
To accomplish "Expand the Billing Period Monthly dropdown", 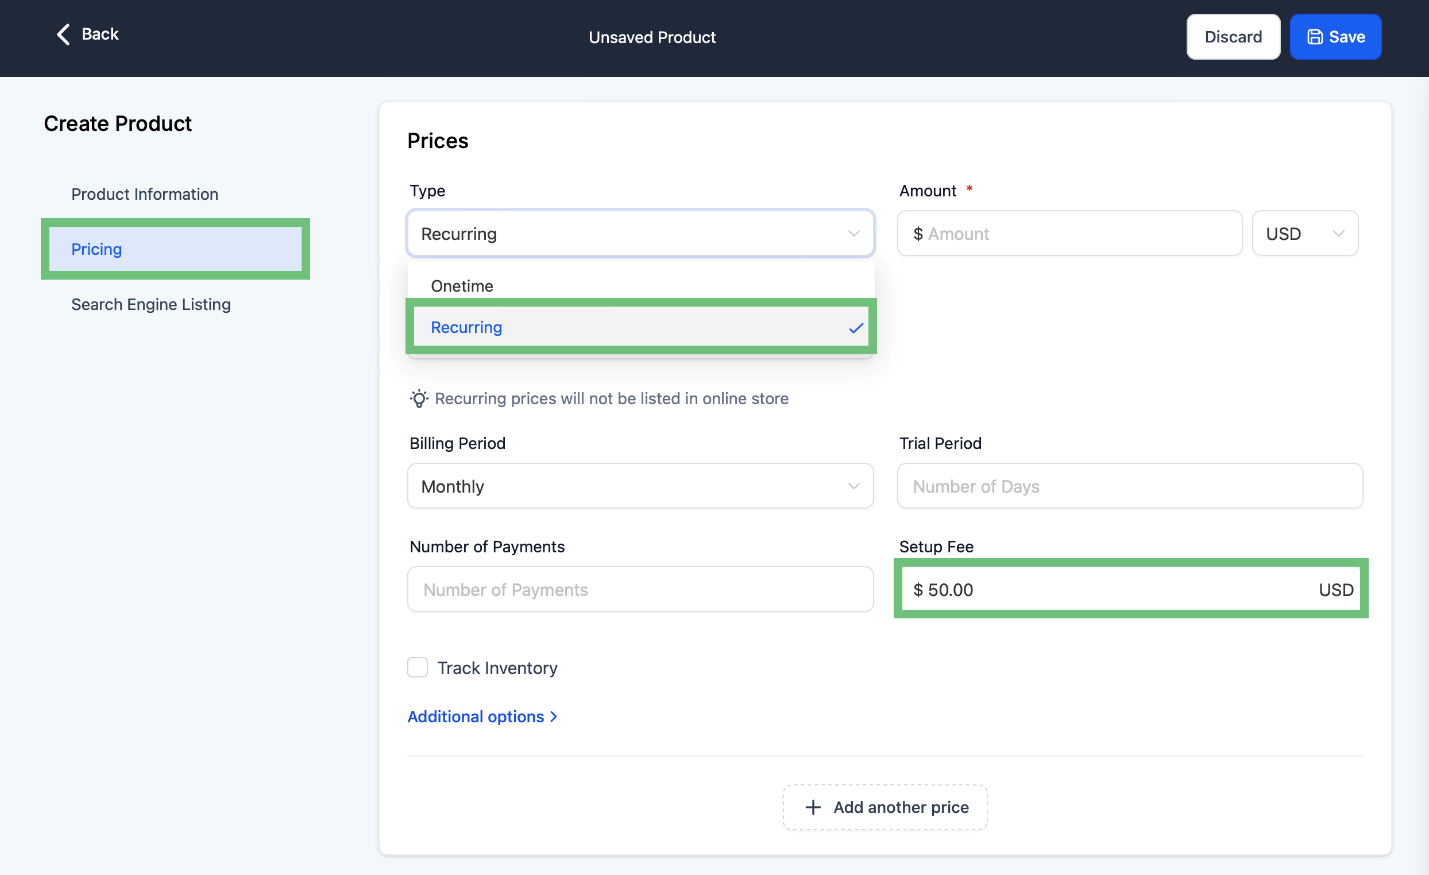I will pos(641,486).
